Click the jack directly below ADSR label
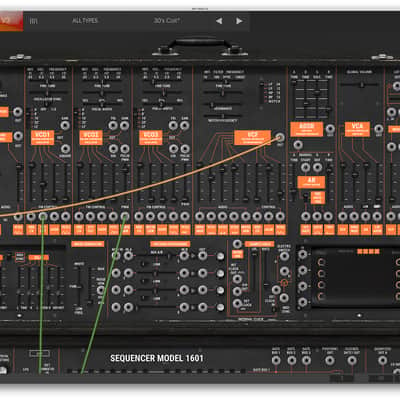 pyautogui.click(x=298, y=145)
